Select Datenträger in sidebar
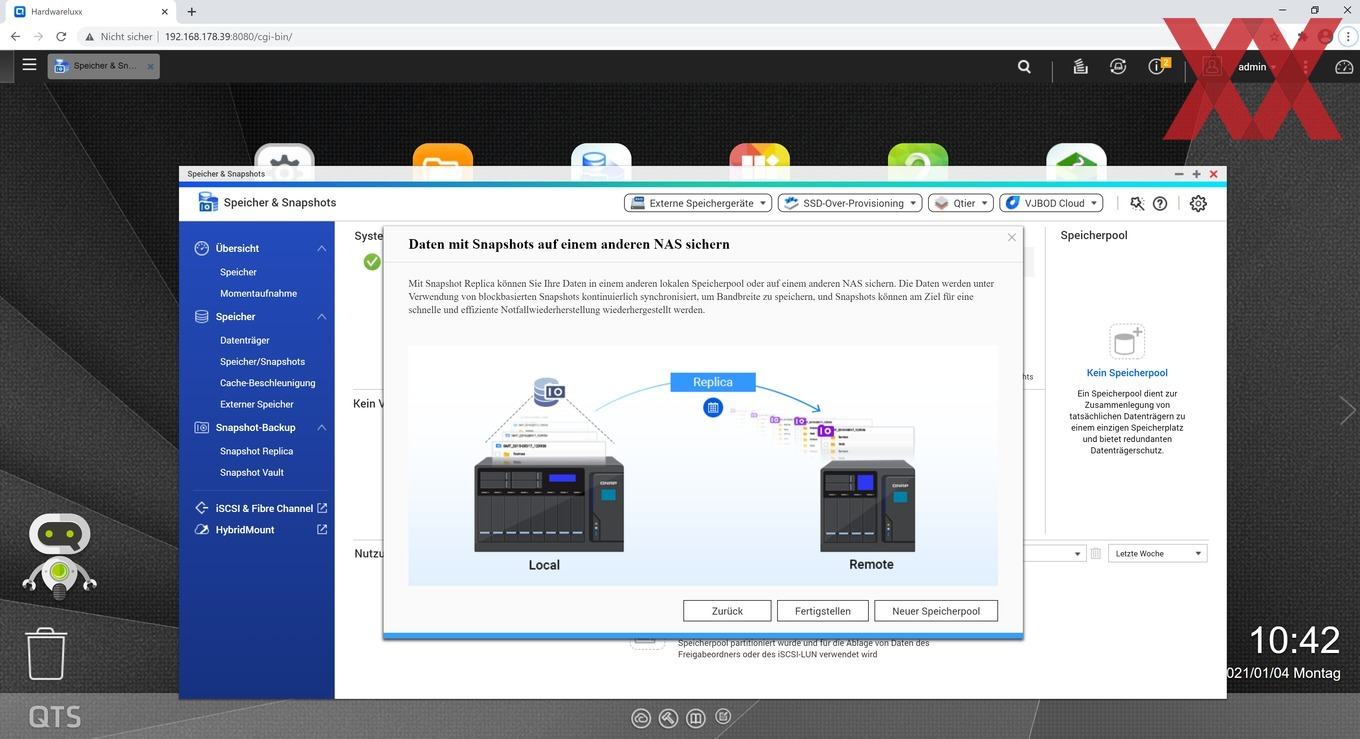Viewport: 1360px width, 739px height. pos(245,340)
